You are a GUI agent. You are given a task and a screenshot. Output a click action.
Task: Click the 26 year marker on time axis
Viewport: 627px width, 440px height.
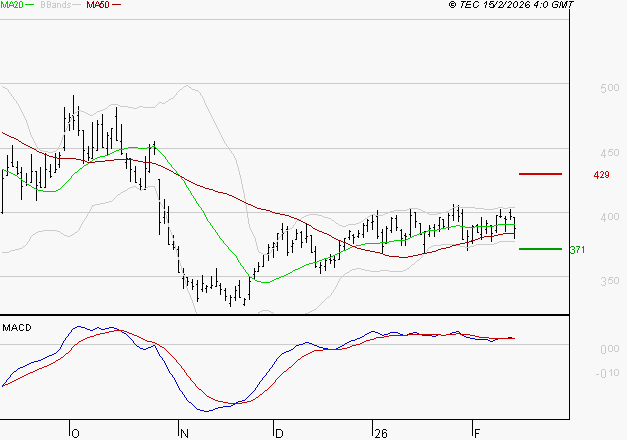(381, 434)
